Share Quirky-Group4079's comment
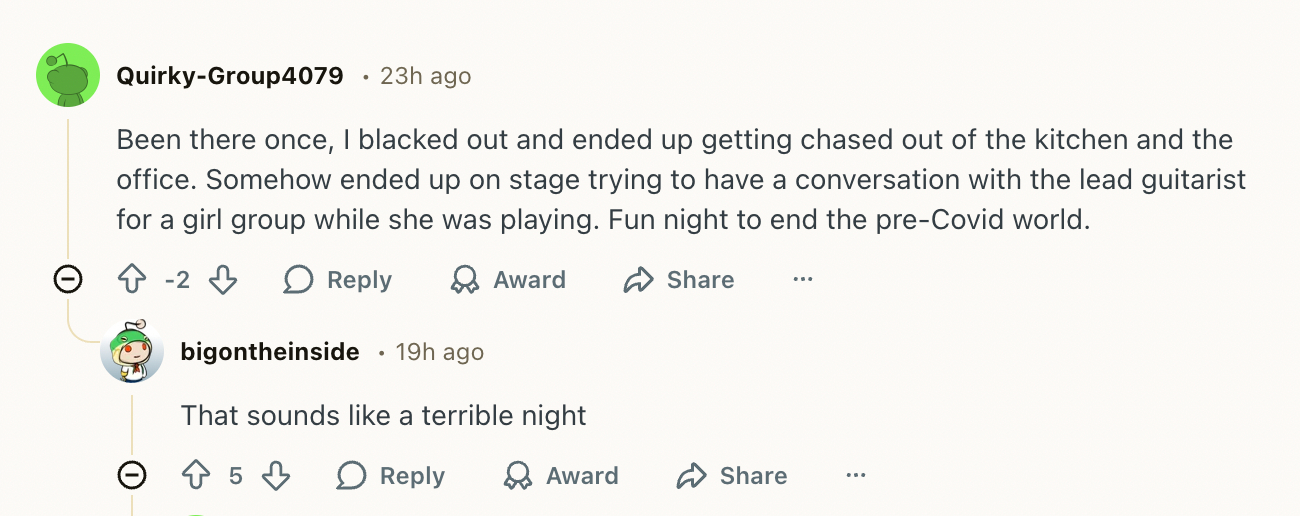The height and width of the screenshot is (516, 1300). [x=679, y=280]
